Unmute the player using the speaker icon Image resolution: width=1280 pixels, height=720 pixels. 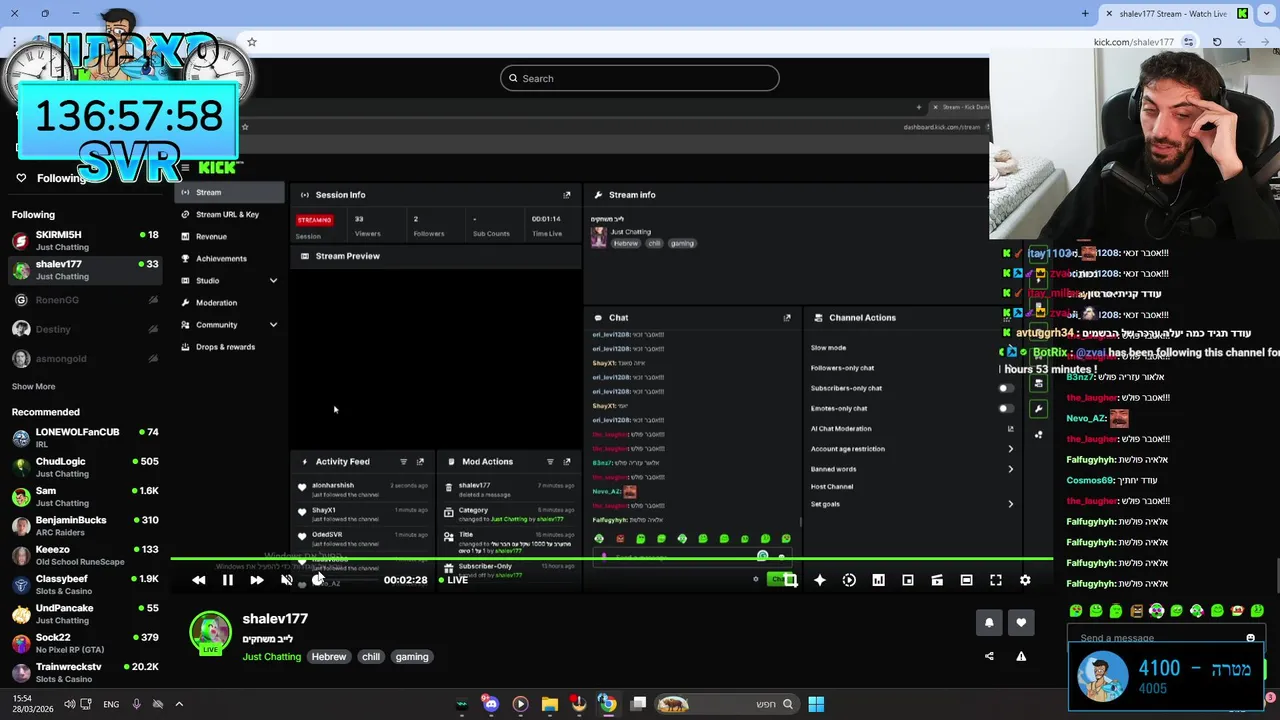287,580
